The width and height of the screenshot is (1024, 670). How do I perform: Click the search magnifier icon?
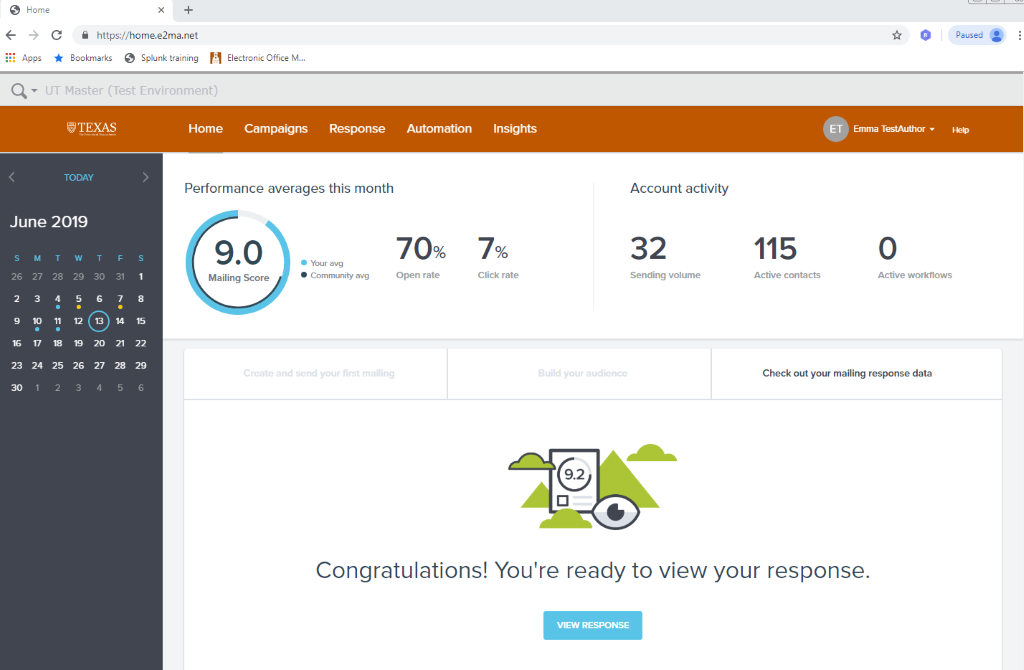18,91
